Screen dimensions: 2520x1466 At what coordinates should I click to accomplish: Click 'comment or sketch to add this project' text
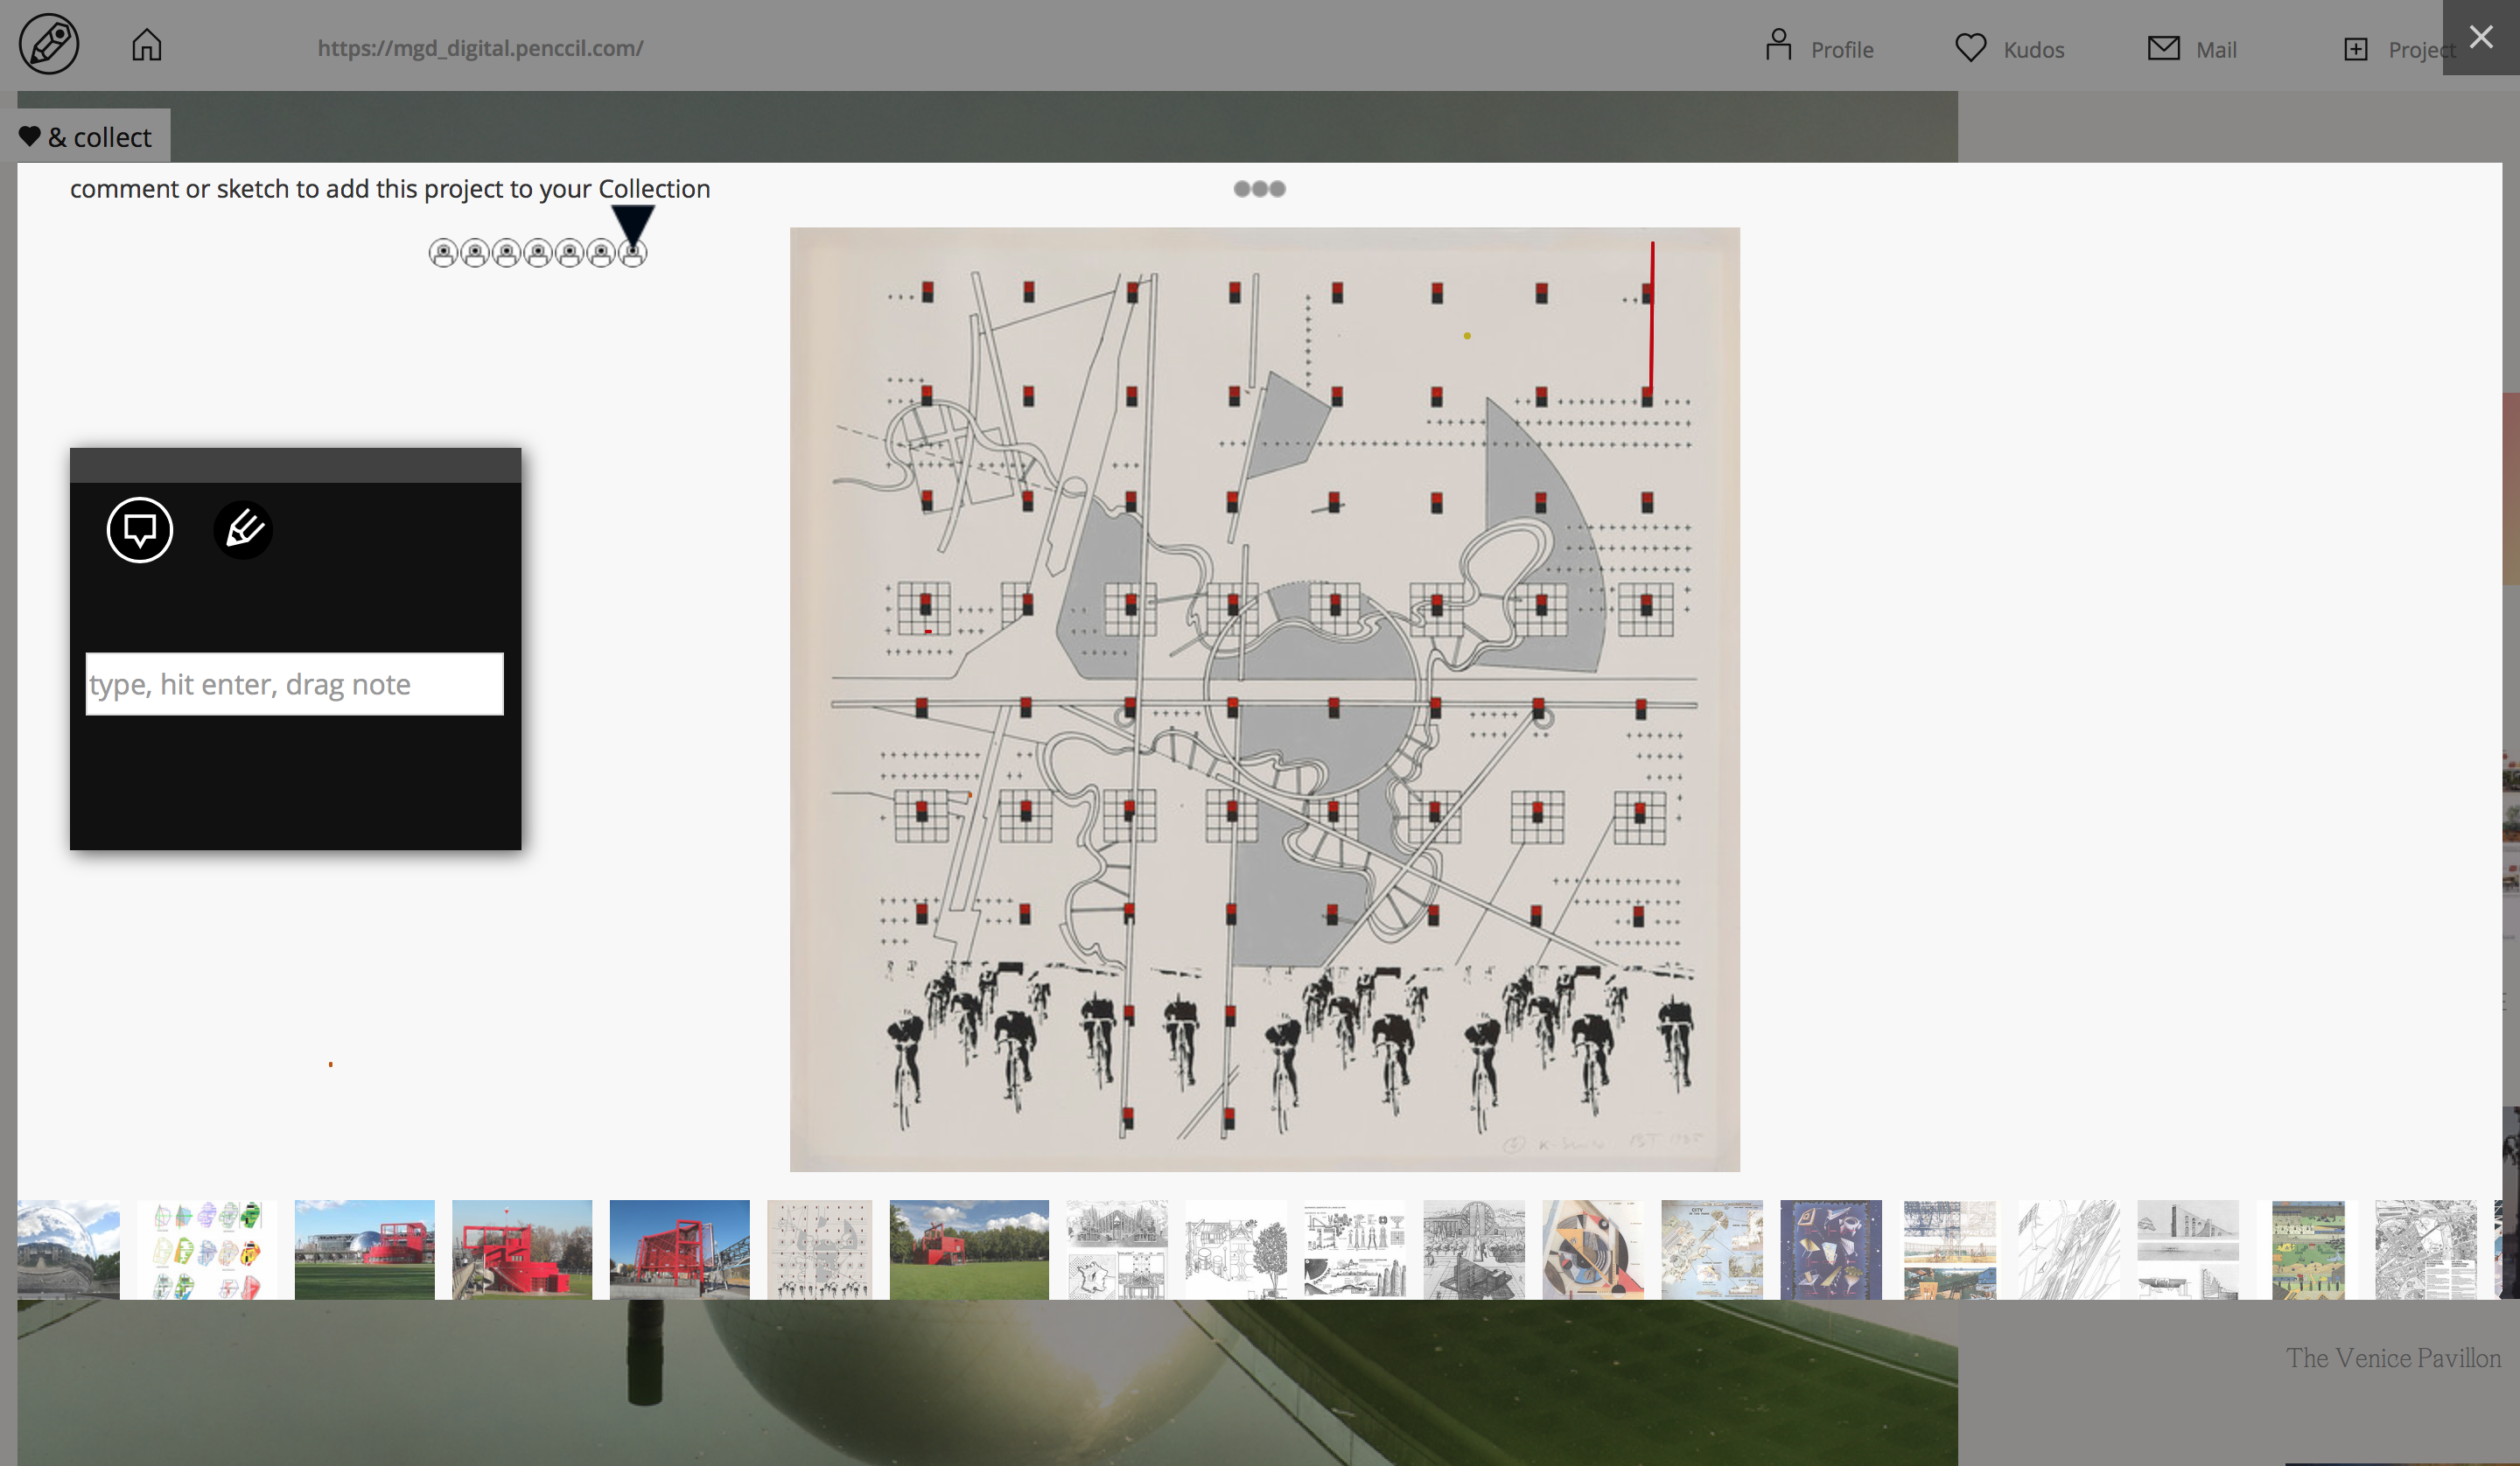pyautogui.click(x=390, y=189)
